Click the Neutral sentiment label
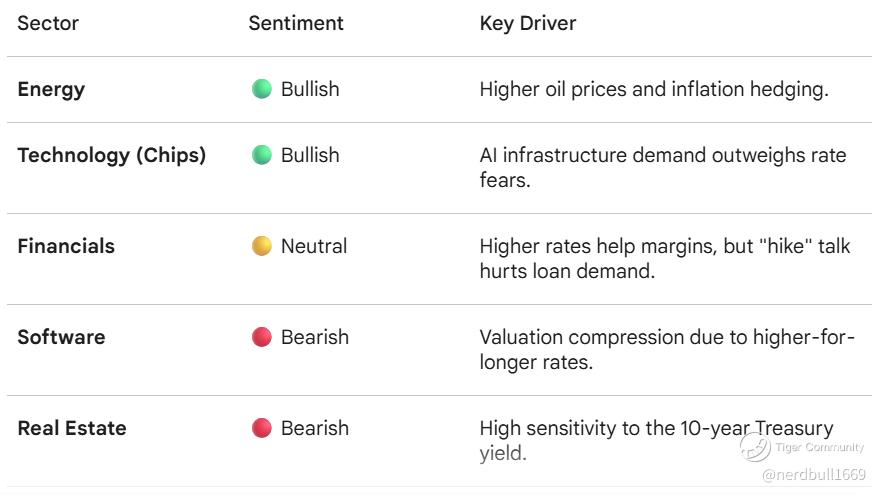Viewport: 882px width, 495px height. pyautogui.click(x=314, y=246)
